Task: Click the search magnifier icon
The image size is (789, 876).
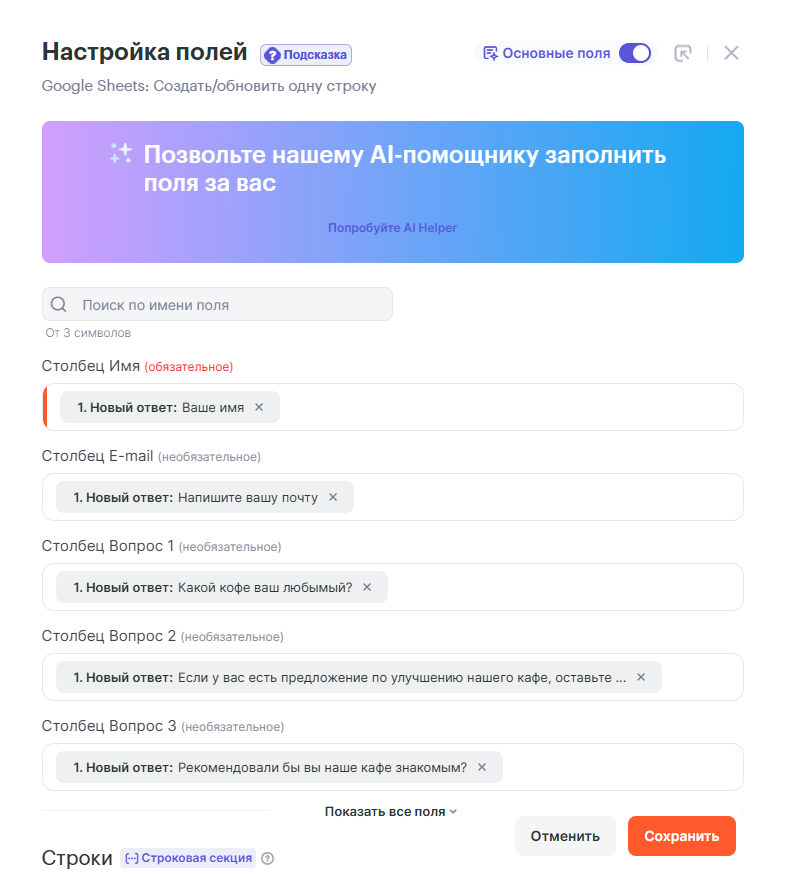Action: pos(59,305)
